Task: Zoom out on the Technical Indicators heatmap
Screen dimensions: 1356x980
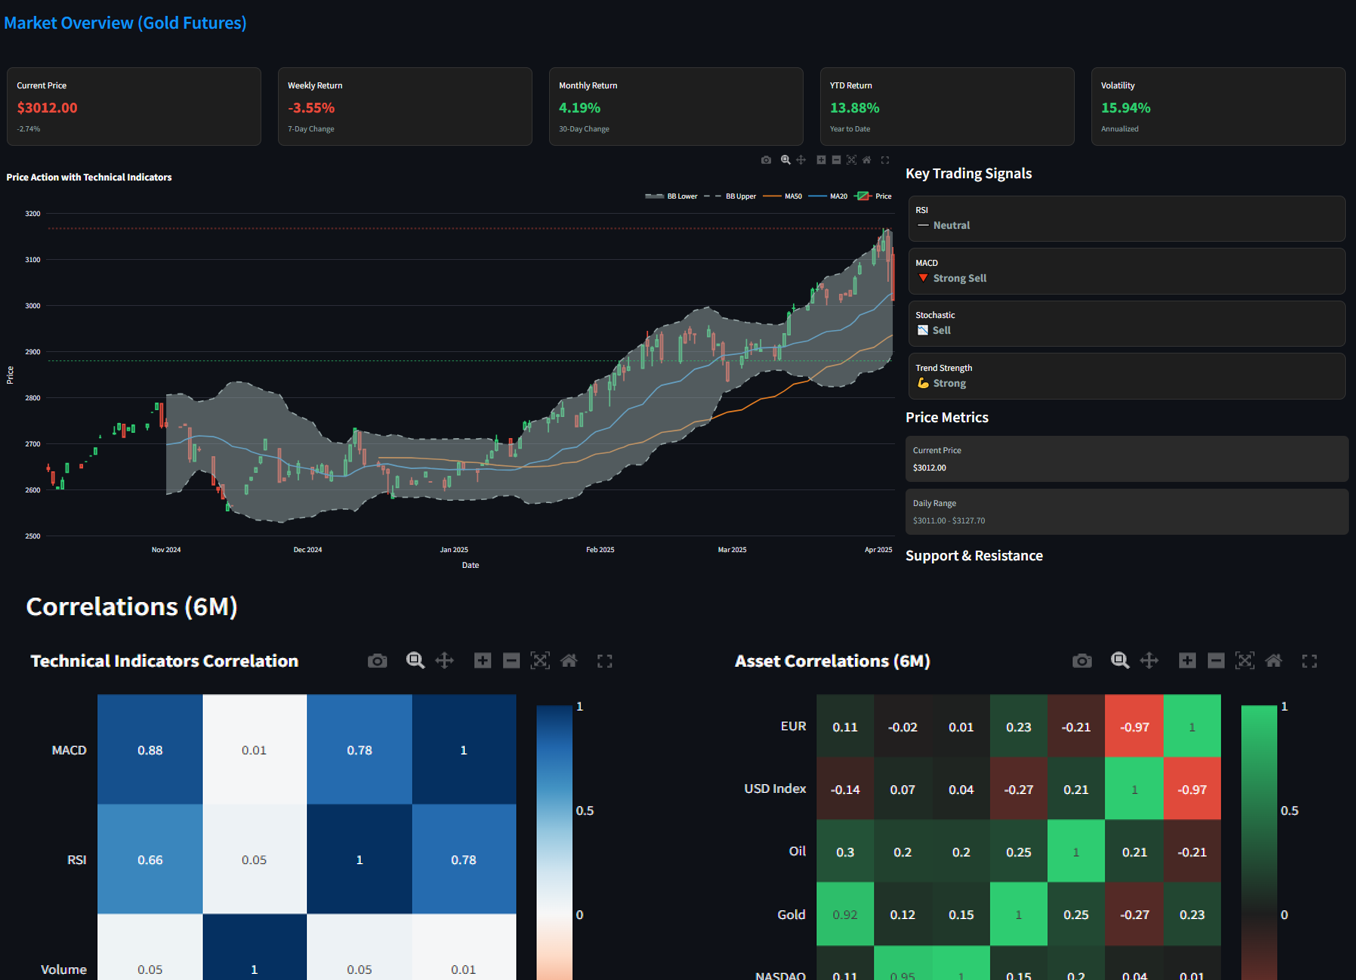Action: tap(511, 660)
